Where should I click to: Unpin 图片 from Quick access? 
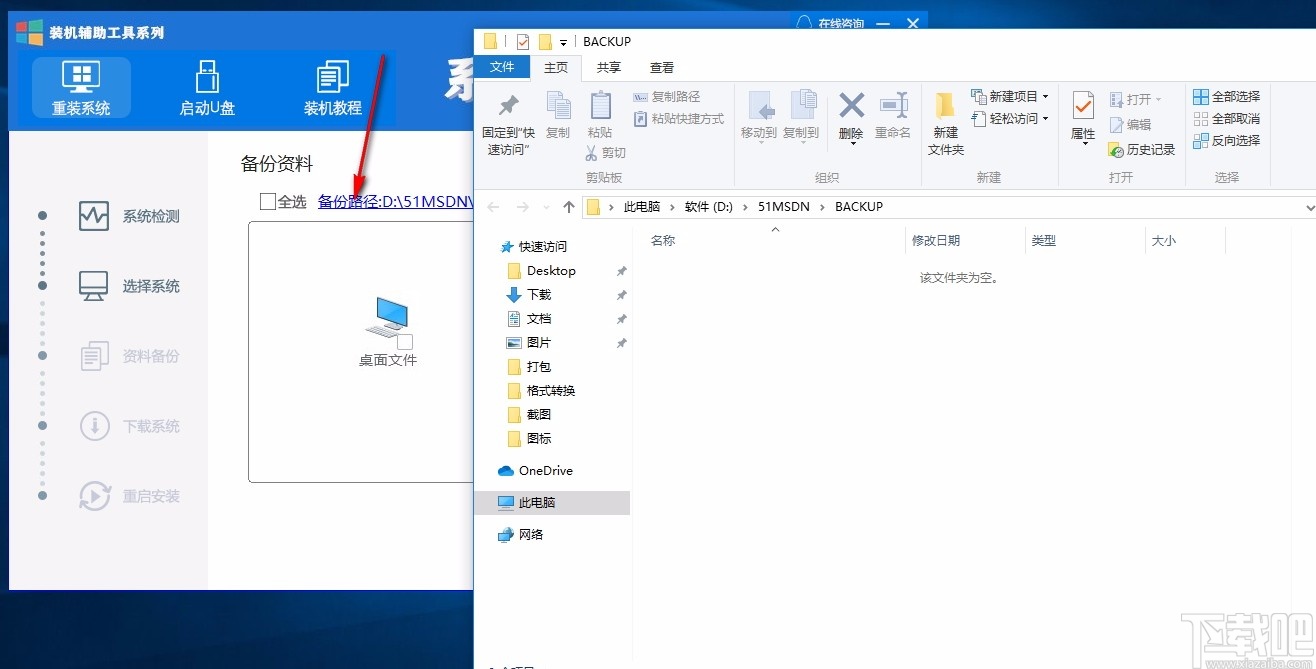pyautogui.click(x=621, y=342)
